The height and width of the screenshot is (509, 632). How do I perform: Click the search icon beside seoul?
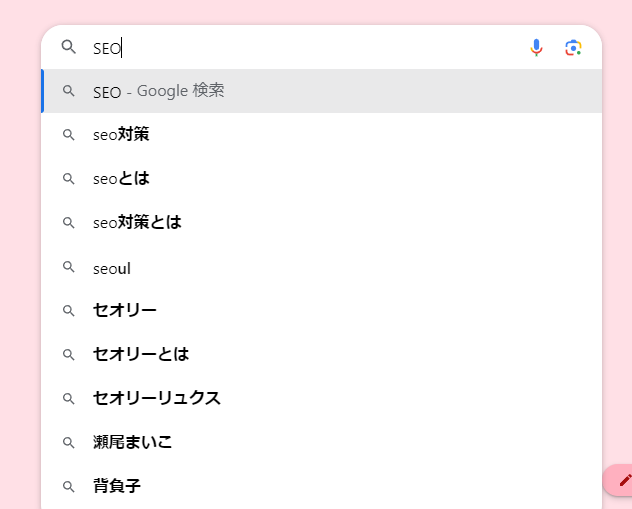point(69,267)
